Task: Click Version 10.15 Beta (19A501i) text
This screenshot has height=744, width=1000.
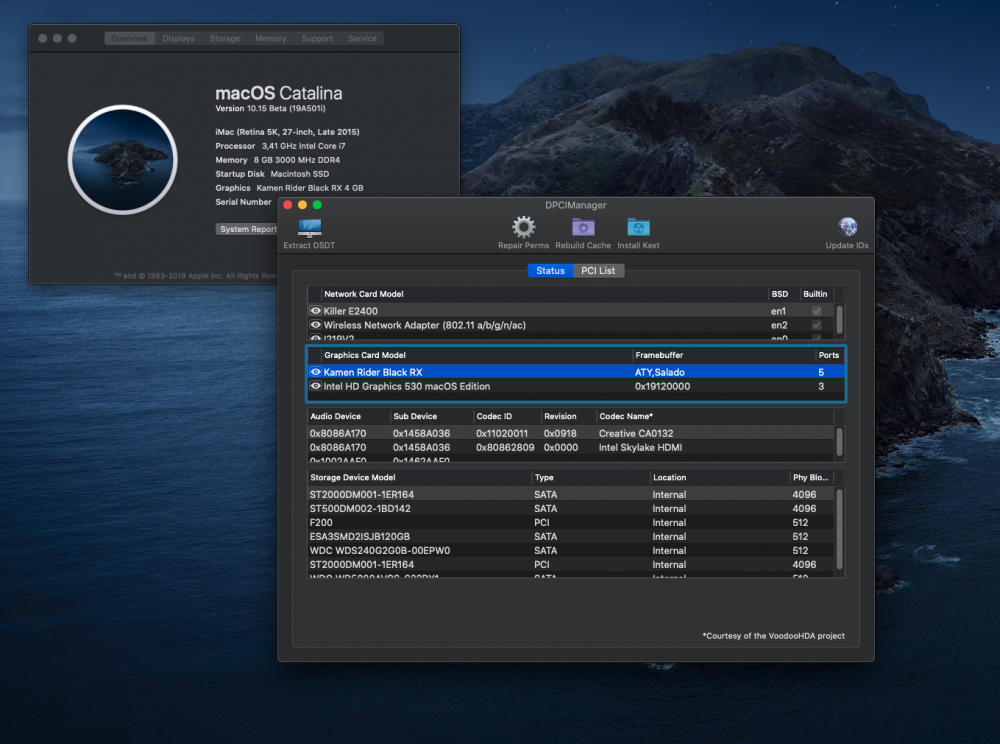Action: coord(270,108)
